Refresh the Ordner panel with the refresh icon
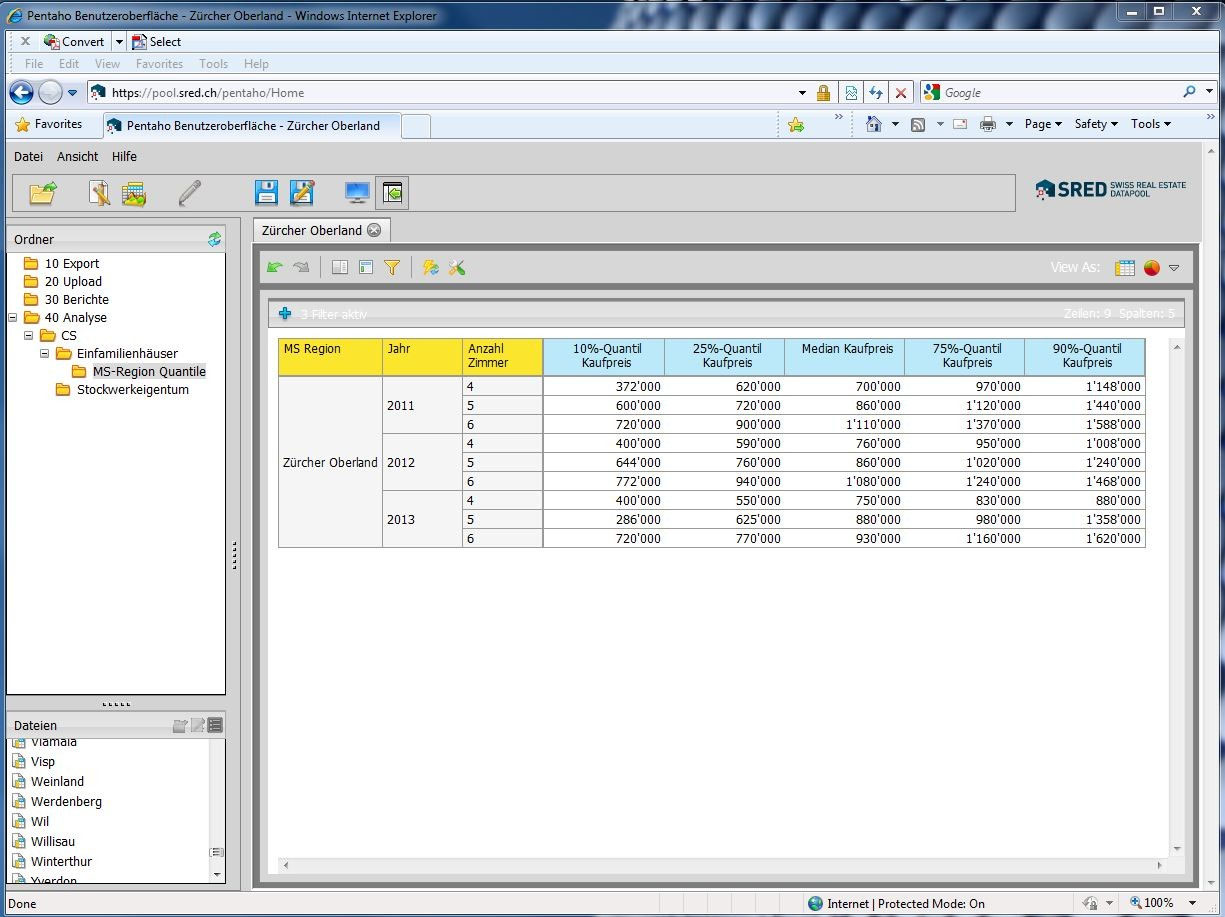 point(214,239)
